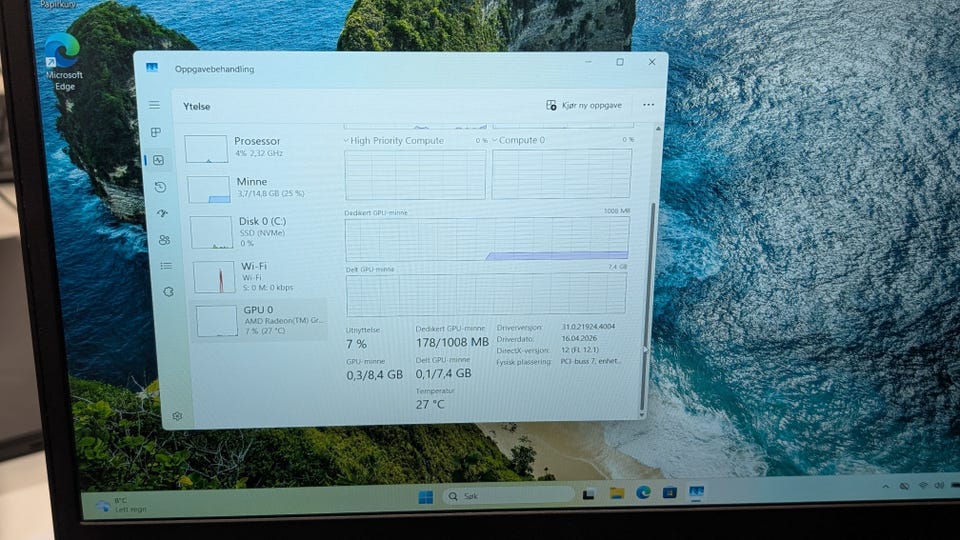Image resolution: width=960 pixels, height=540 pixels.
Task: Click Kjør ny oppgave button
Action: (584, 105)
